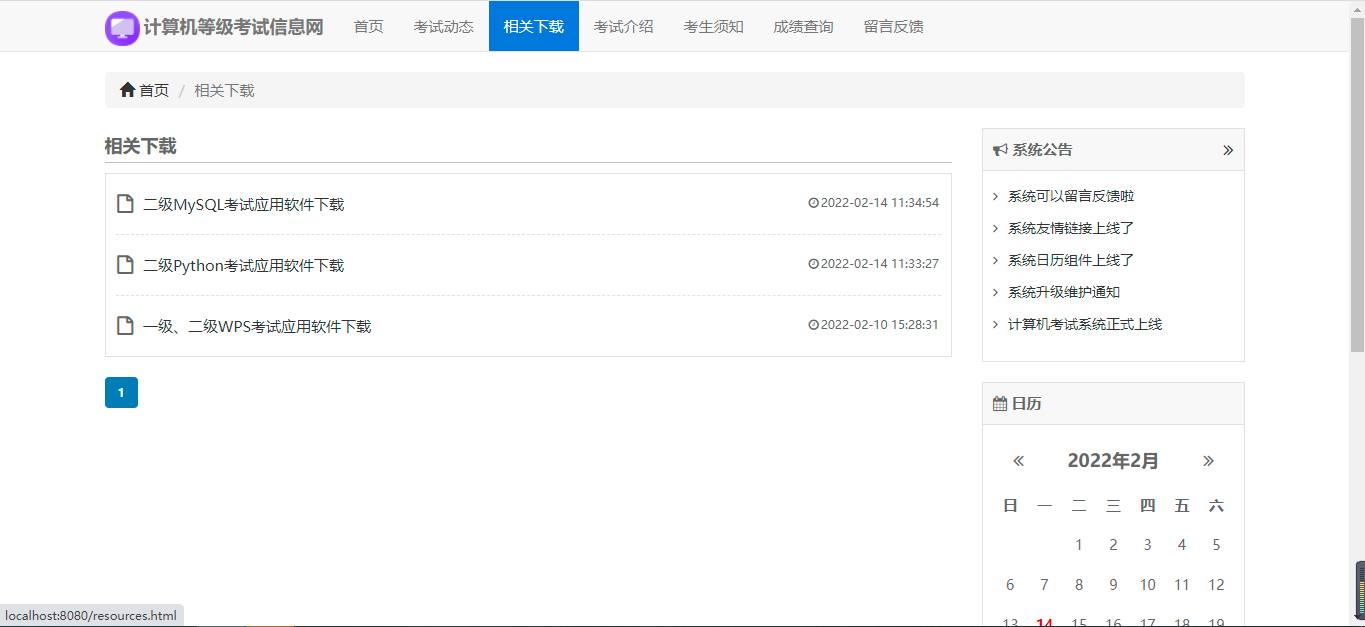The image size is (1365, 627).
Task: Click clock icon next to 15:28:31 timestamp
Action: pyautogui.click(x=813, y=325)
